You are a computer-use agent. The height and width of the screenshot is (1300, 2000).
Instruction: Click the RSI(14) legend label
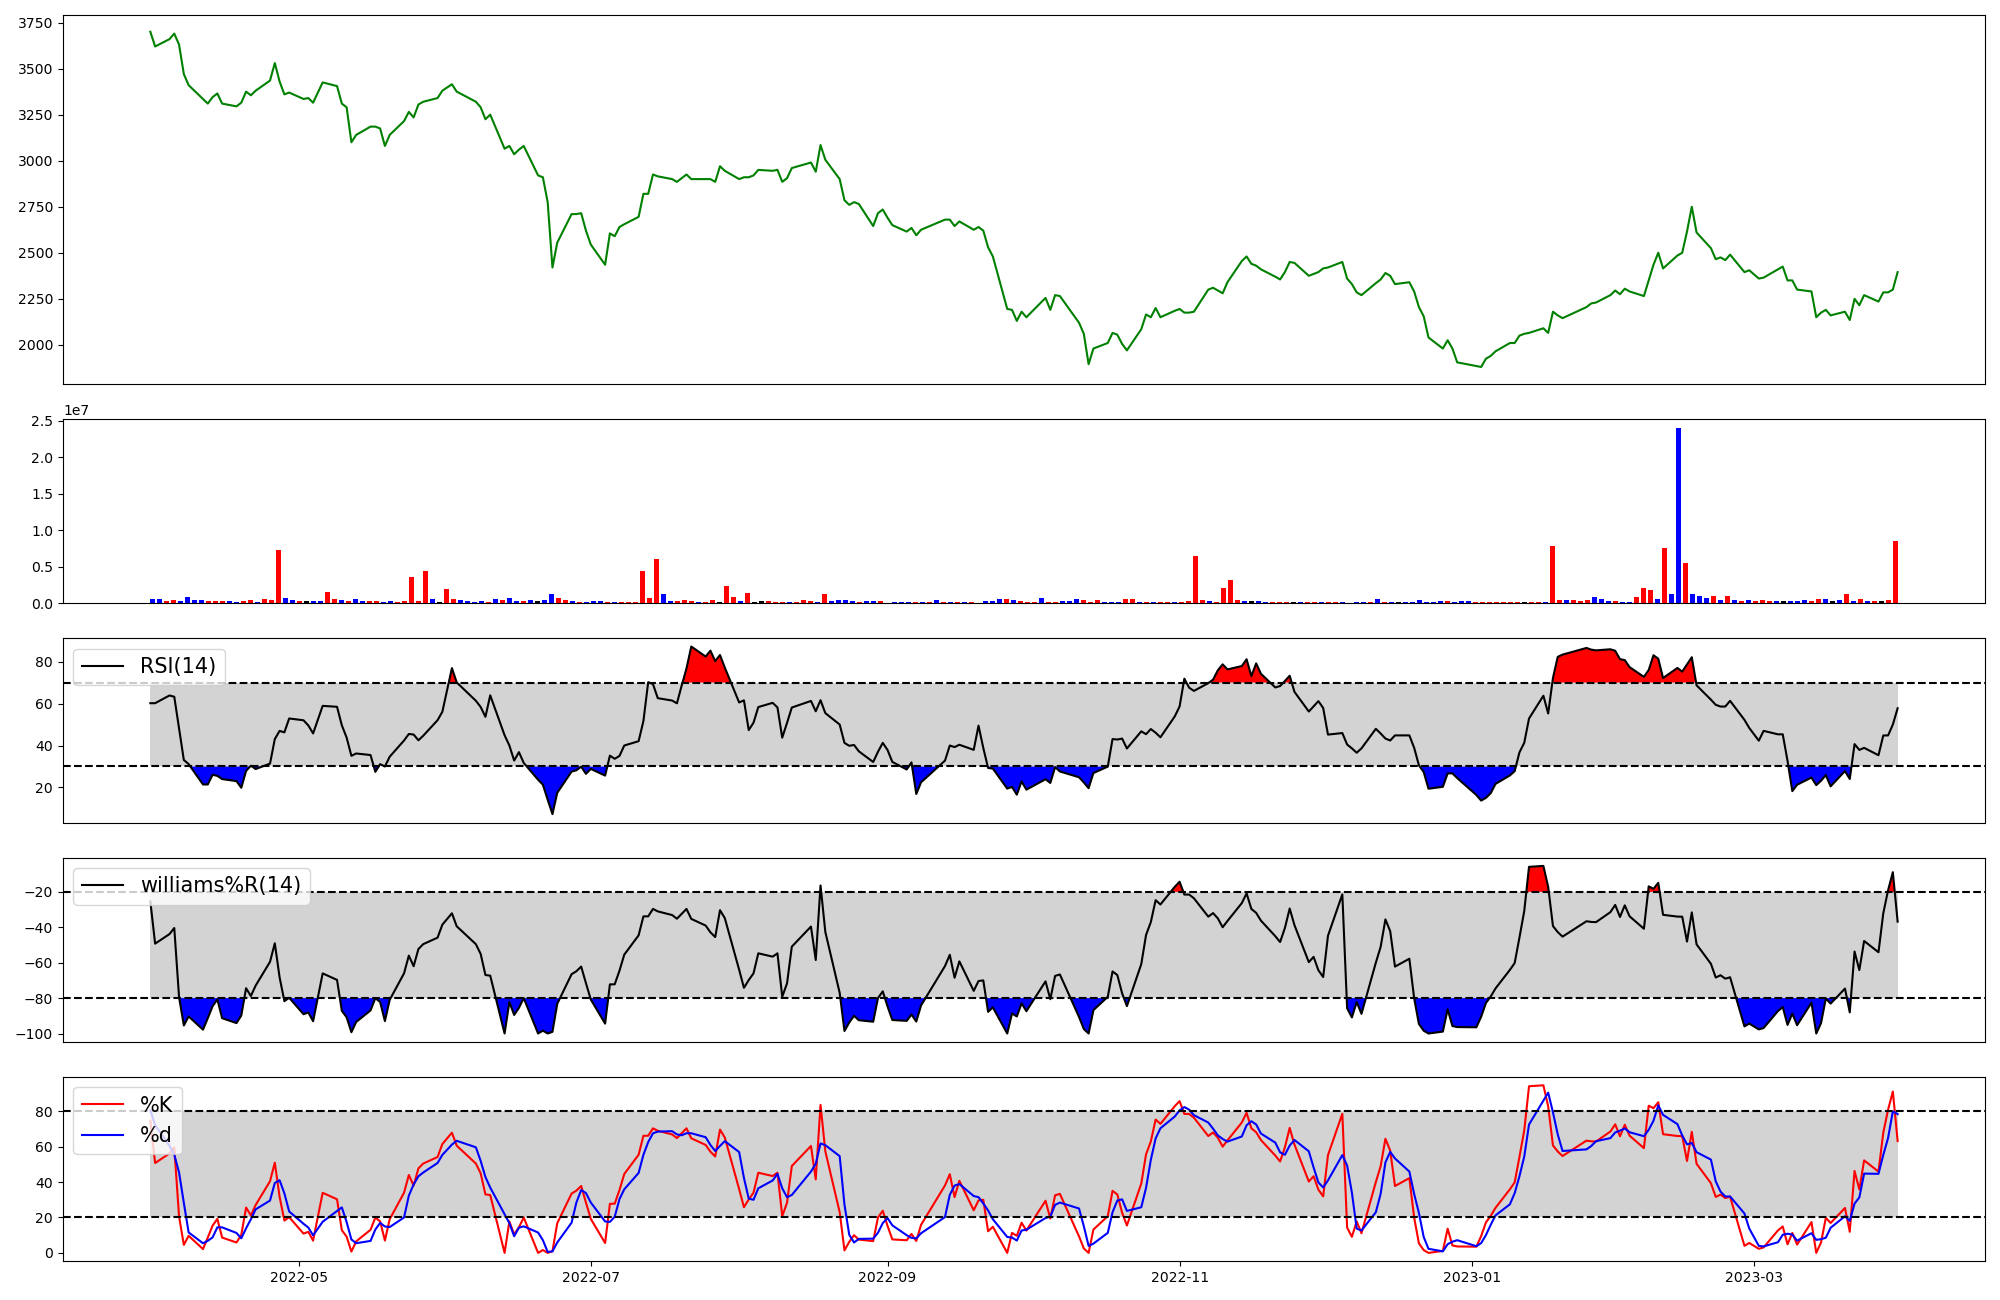pyautogui.click(x=177, y=666)
